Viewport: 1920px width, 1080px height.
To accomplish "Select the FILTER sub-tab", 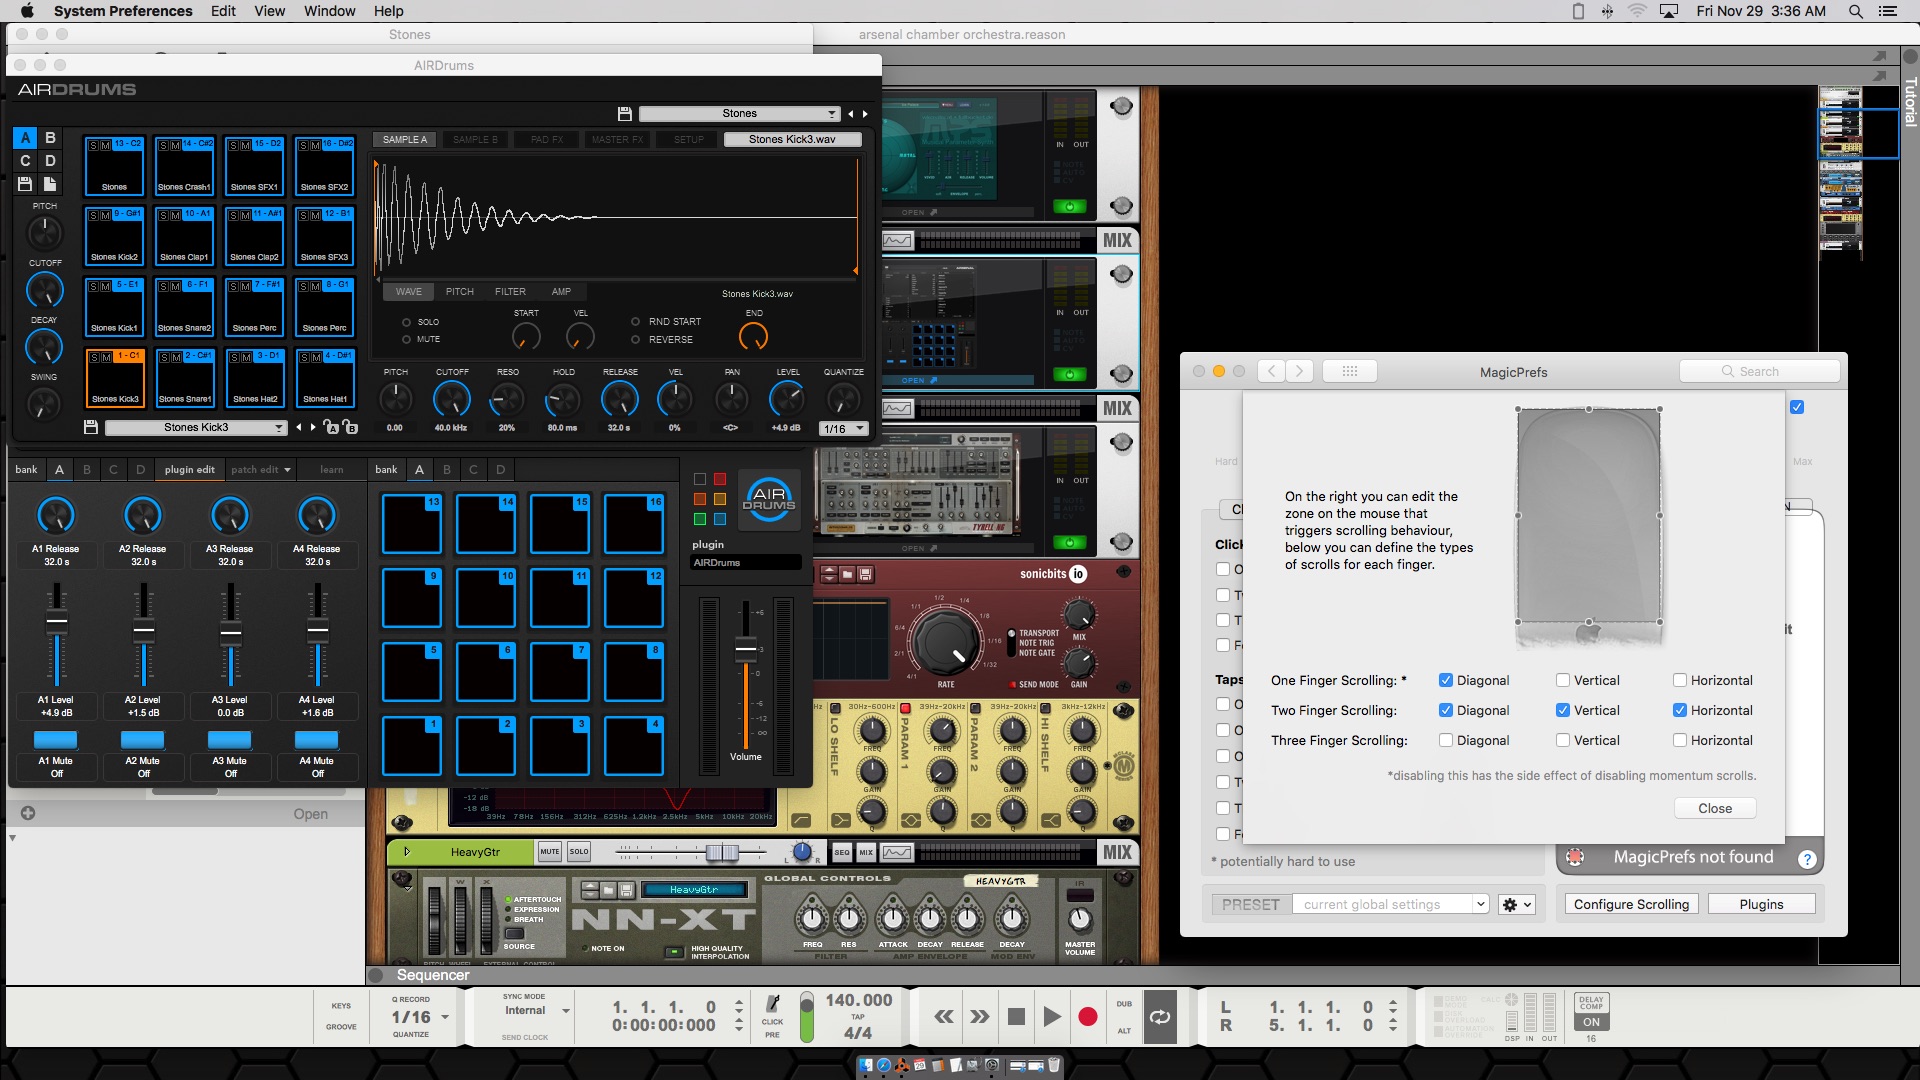I will (510, 292).
